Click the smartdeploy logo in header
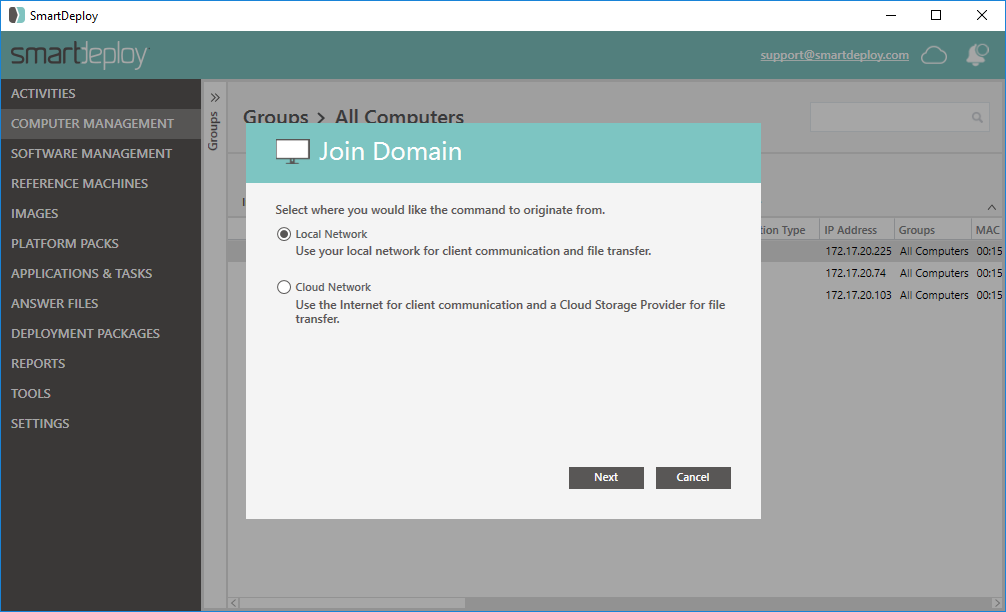1006x612 pixels. pos(80,55)
